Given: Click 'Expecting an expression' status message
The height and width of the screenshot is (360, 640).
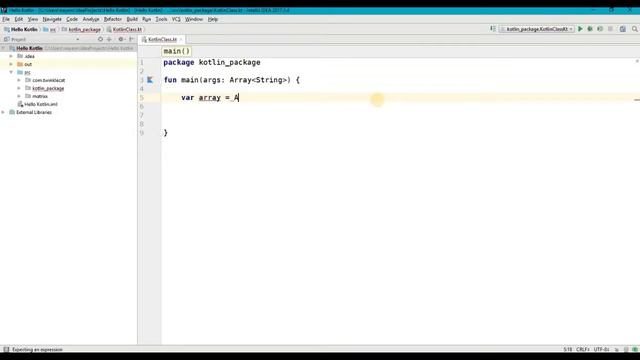Looking at the screenshot, I should [x=37, y=349].
